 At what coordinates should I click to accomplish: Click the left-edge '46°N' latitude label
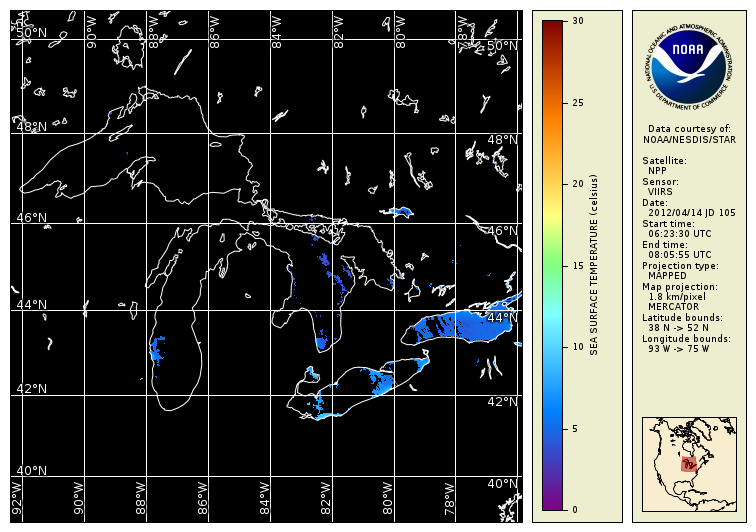click(31, 218)
